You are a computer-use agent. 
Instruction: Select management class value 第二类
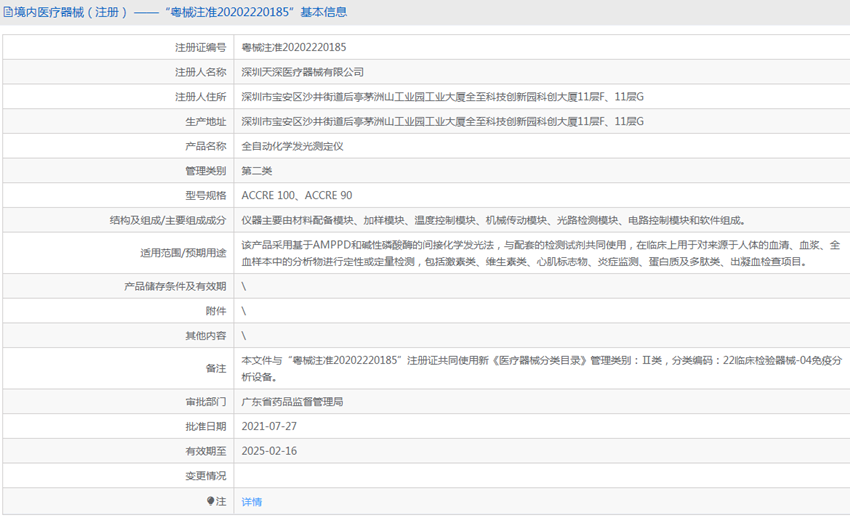click(256, 171)
